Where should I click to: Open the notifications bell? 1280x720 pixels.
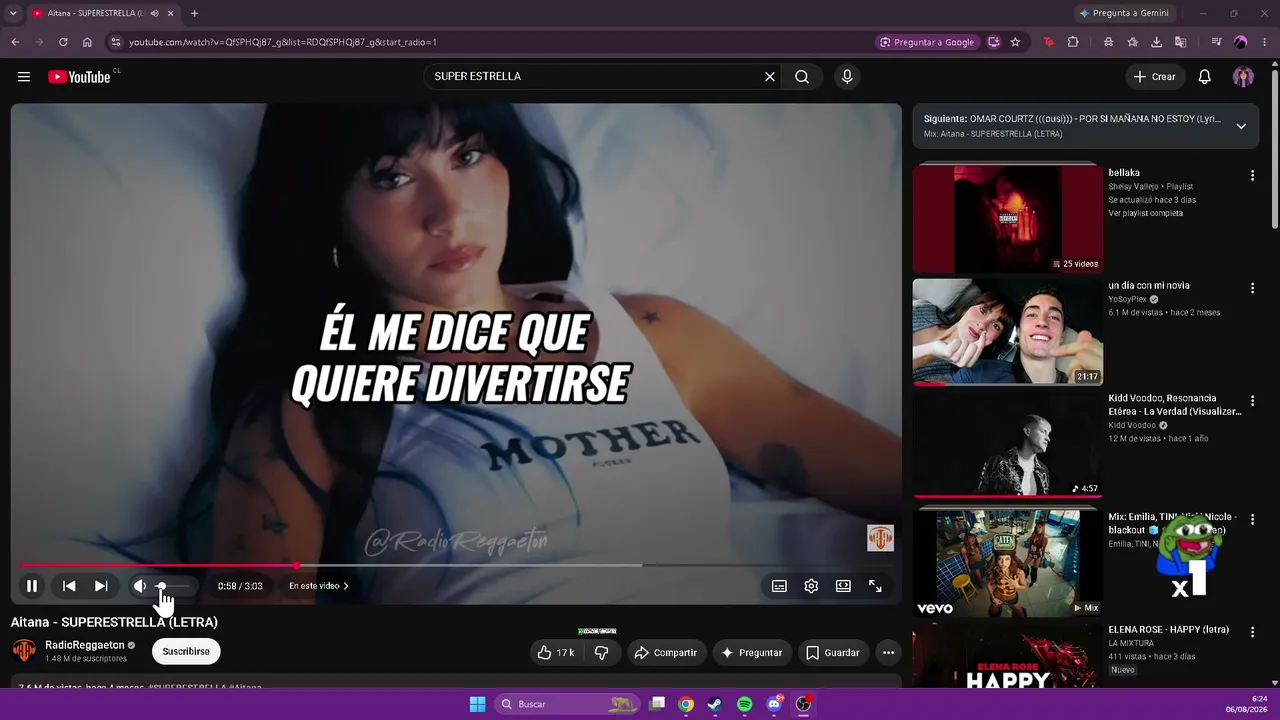pos(1205,77)
